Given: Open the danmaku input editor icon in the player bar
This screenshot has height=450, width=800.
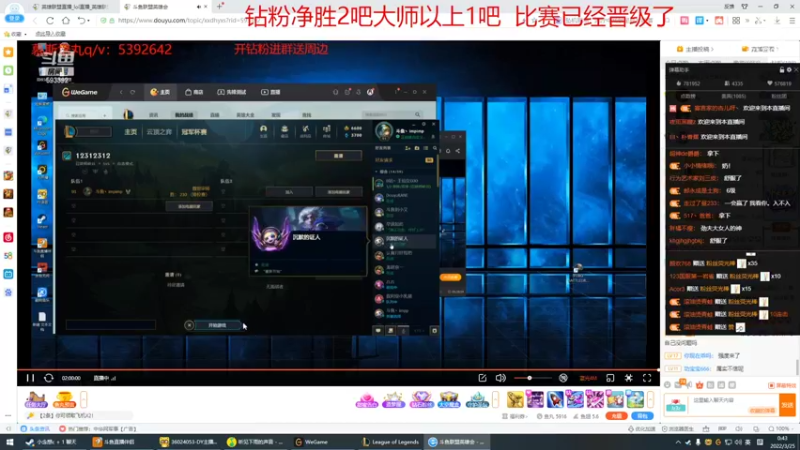Looking at the screenshot, I should [x=482, y=378].
